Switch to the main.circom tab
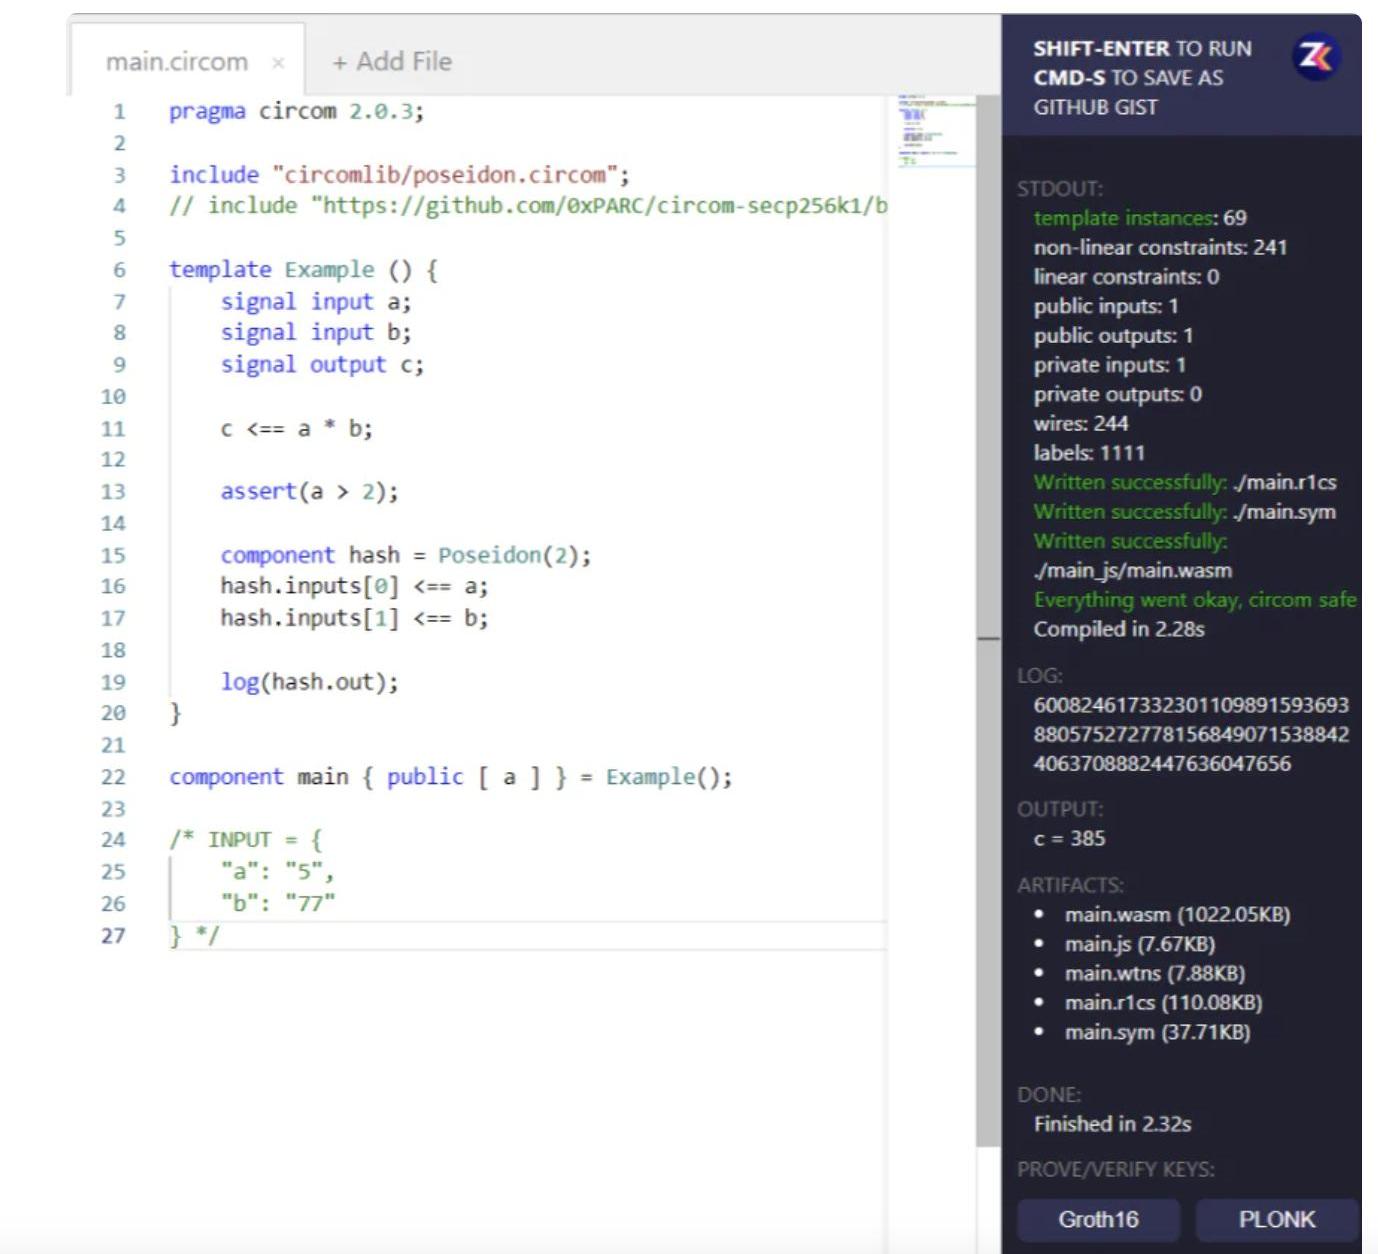Image resolution: width=1378 pixels, height=1254 pixels. [176, 62]
